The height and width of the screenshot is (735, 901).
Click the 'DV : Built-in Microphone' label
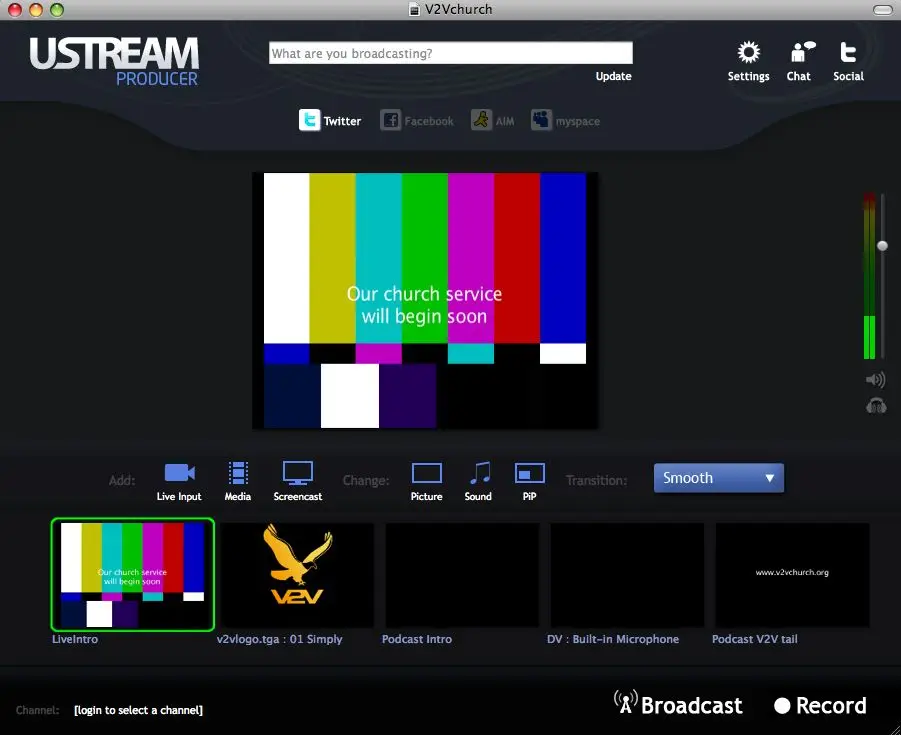[613, 639]
